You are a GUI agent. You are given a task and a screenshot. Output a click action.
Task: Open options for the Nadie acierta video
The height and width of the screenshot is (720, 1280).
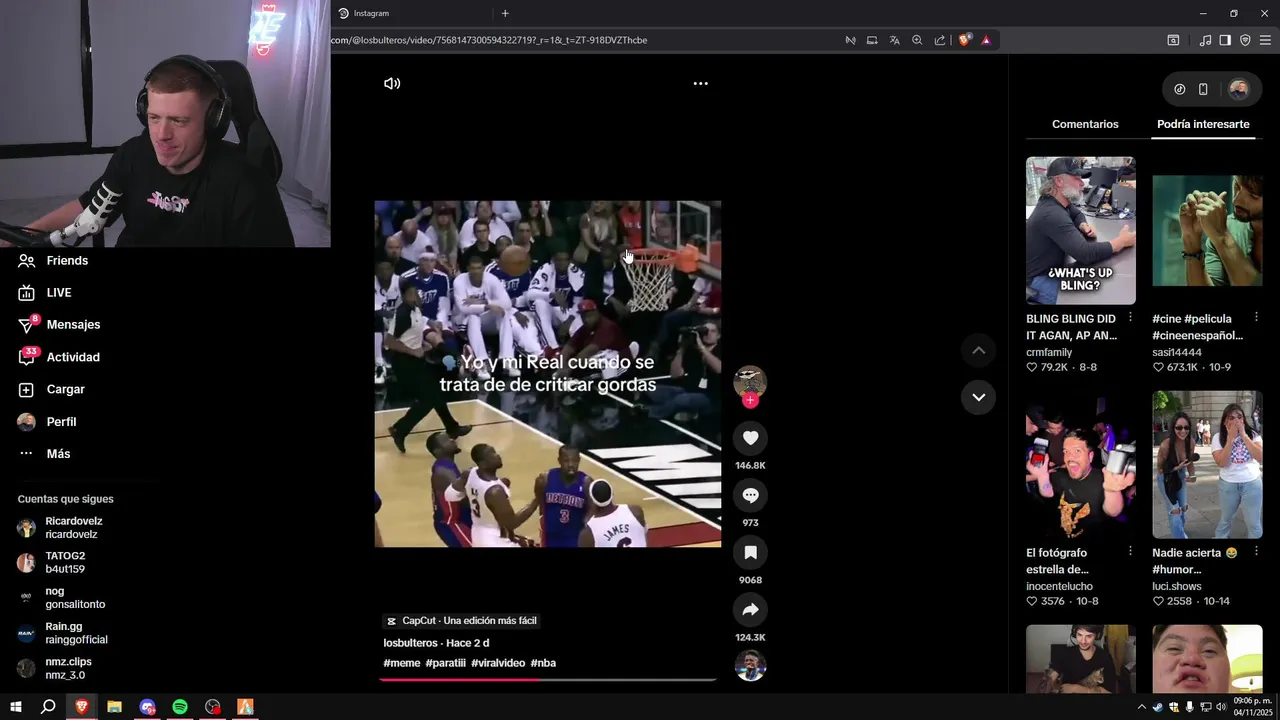1257,551
